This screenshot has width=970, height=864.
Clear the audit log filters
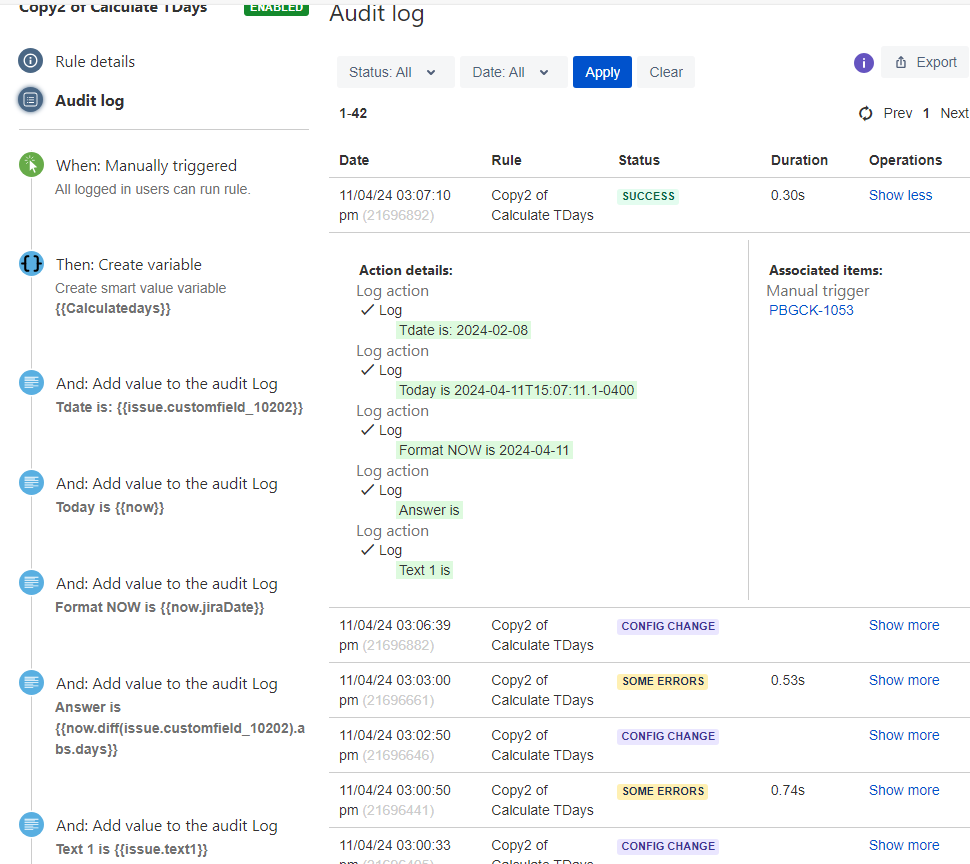tap(666, 72)
